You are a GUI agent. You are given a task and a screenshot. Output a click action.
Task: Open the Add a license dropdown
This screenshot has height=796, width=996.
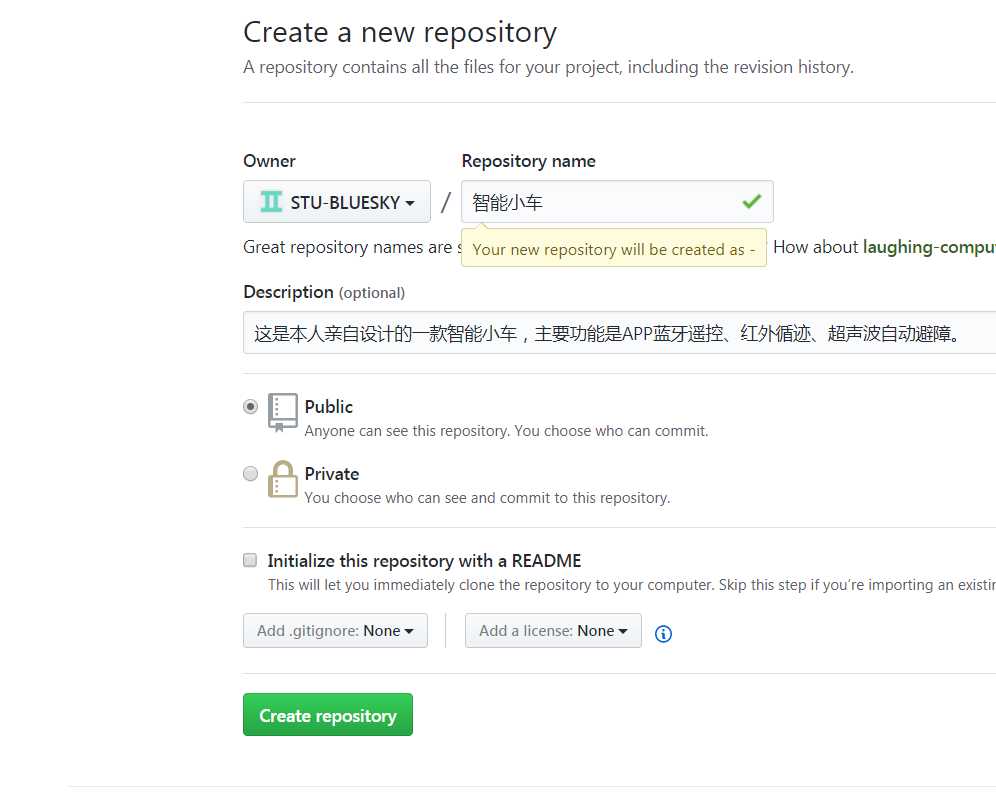[x=553, y=630]
